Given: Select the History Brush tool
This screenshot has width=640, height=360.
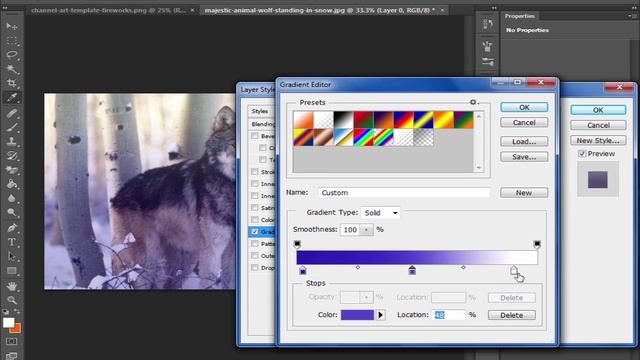Looking at the screenshot, I should (x=11, y=156).
